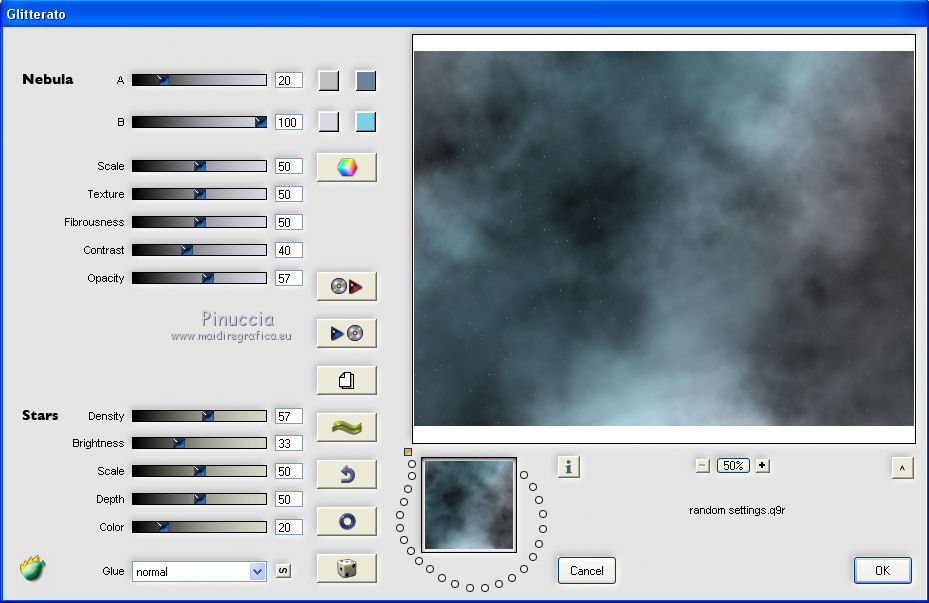This screenshot has width=929, height=603.
Task: Click the Fibrousness value field
Action: (289, 222)
